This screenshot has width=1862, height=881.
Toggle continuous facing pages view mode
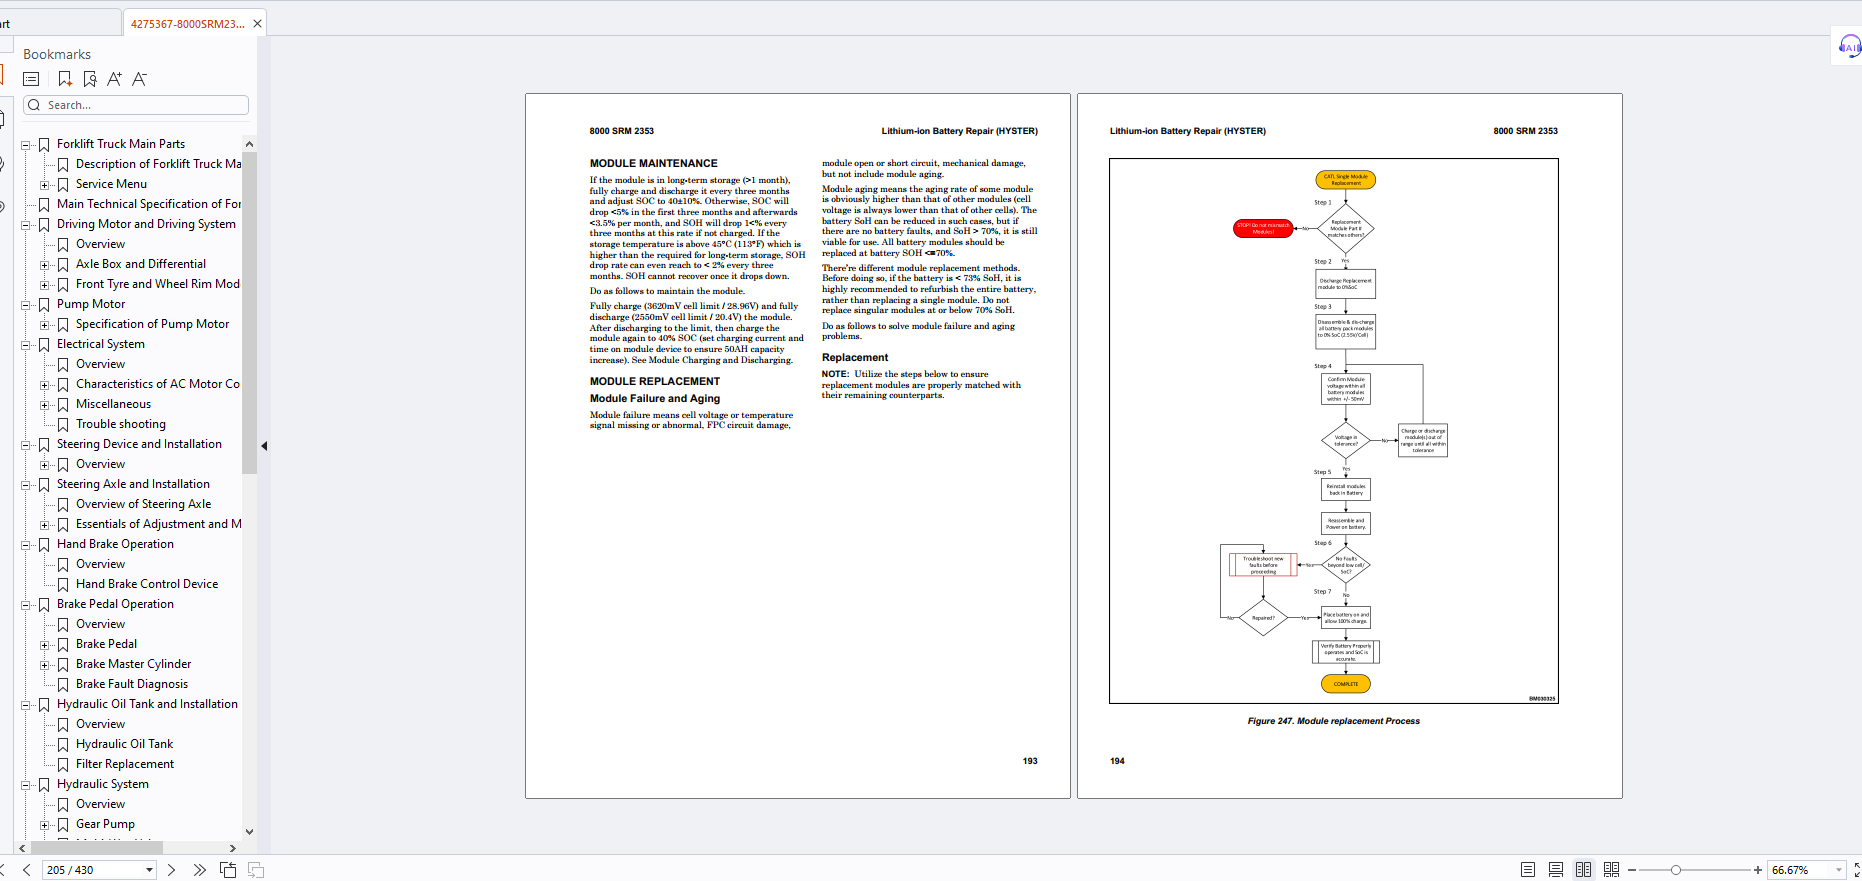click(1611, 870)
